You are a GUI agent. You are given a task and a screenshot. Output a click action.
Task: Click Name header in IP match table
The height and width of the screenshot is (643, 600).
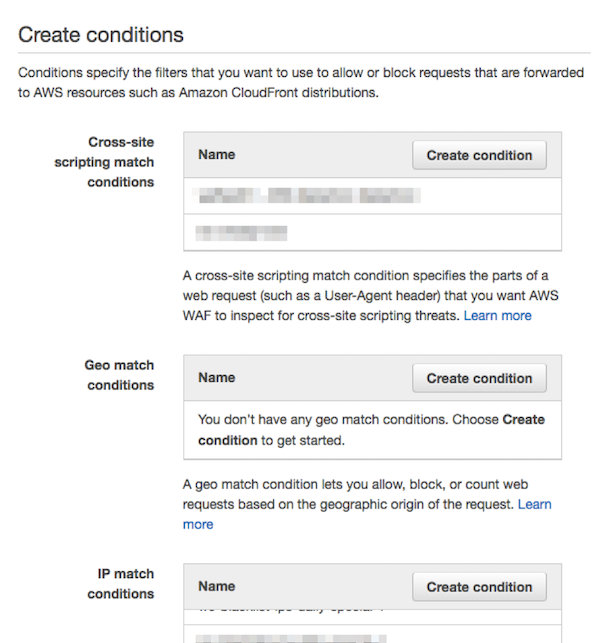coord(217,587)
